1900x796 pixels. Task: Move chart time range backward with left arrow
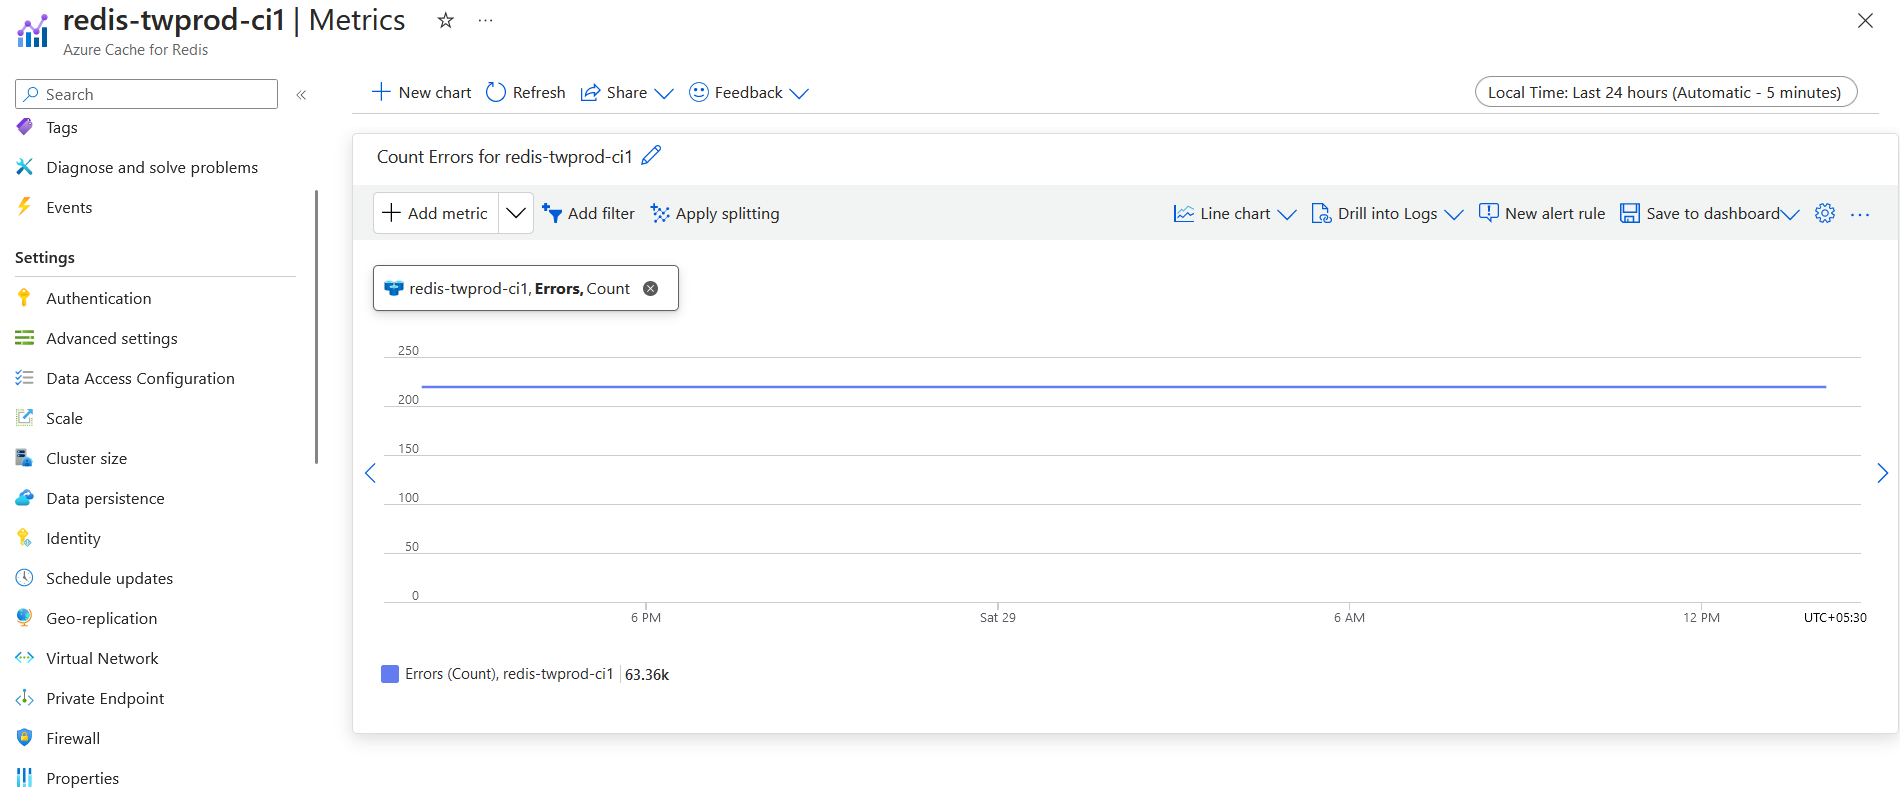click(x=370, y=473)
